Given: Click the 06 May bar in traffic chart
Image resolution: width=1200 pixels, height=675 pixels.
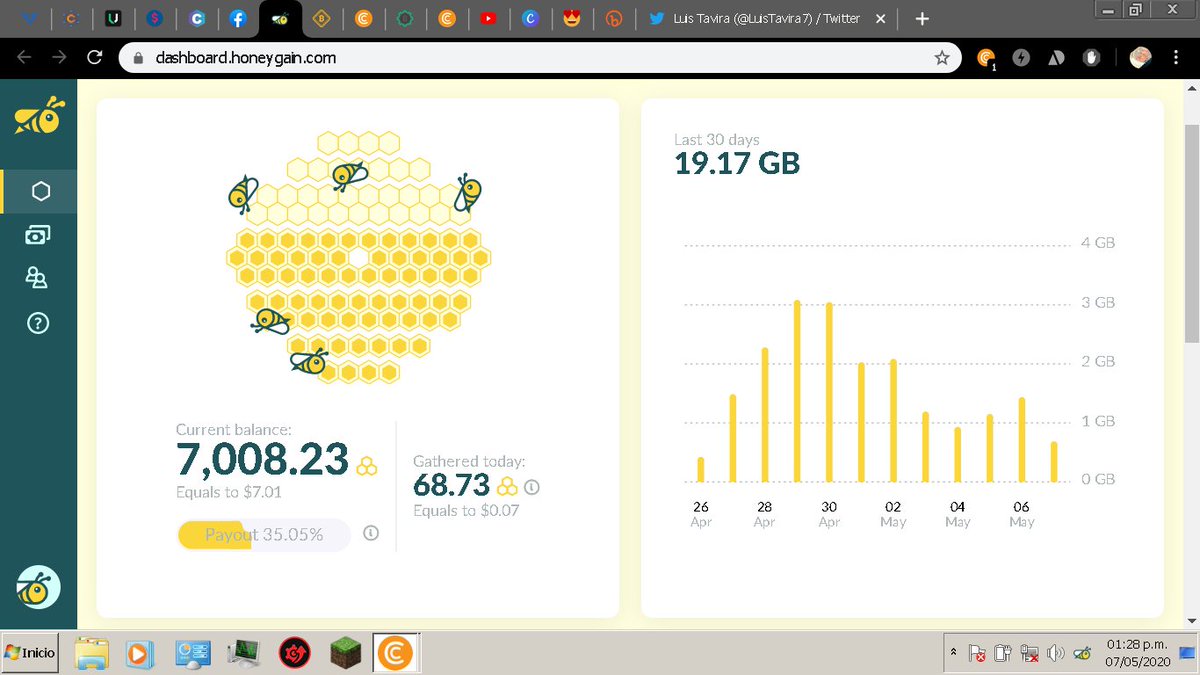Looking at the screenshot, I should click(x=1022, y=440).
